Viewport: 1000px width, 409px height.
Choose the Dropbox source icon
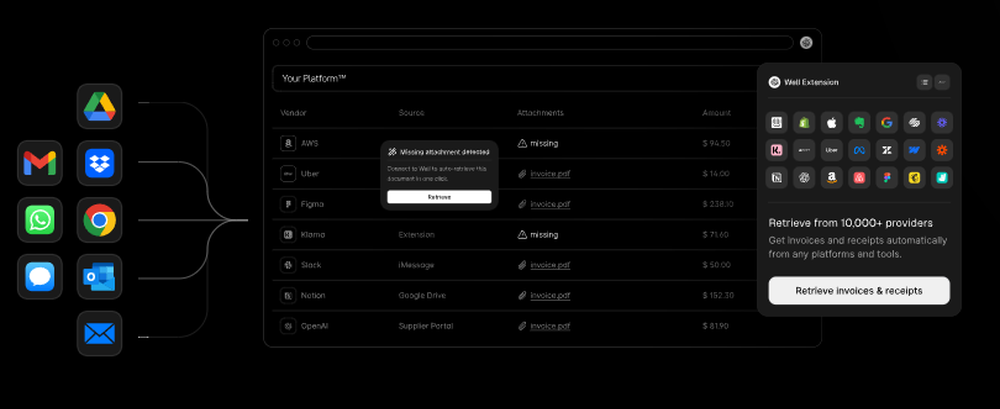click(x=99, y=163)
